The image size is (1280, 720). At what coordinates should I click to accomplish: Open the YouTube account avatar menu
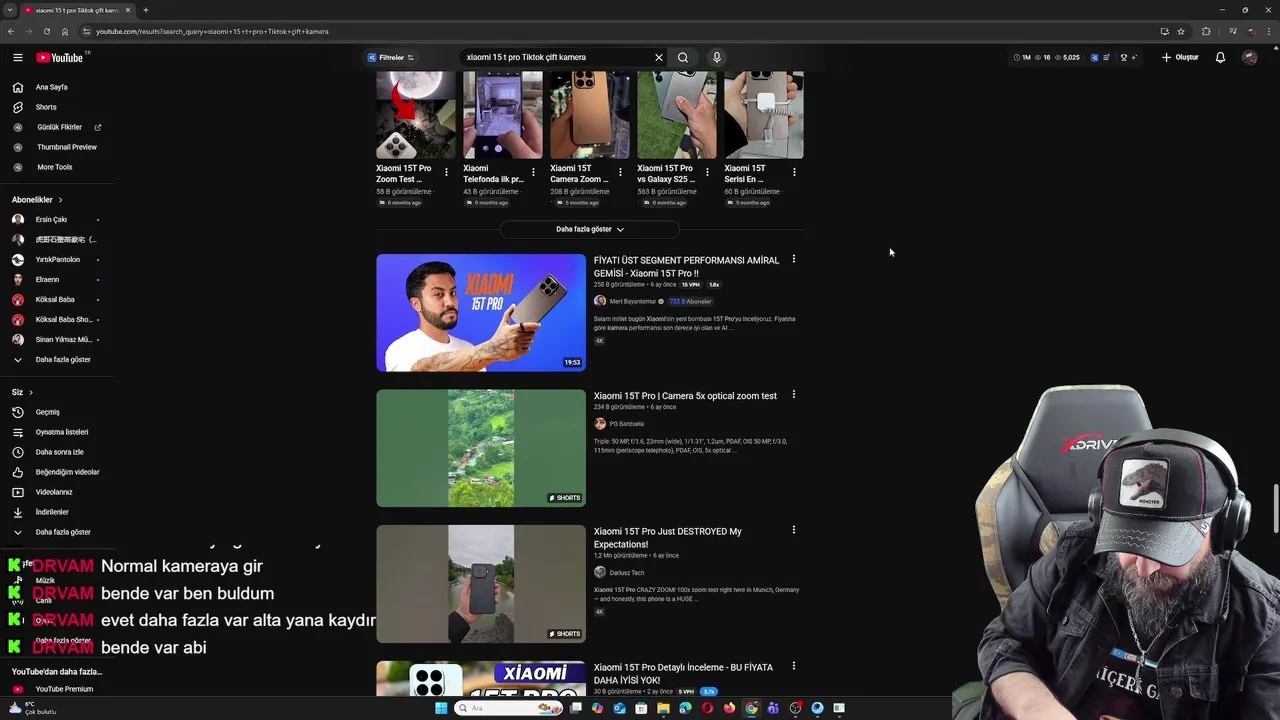(1249, 58)
